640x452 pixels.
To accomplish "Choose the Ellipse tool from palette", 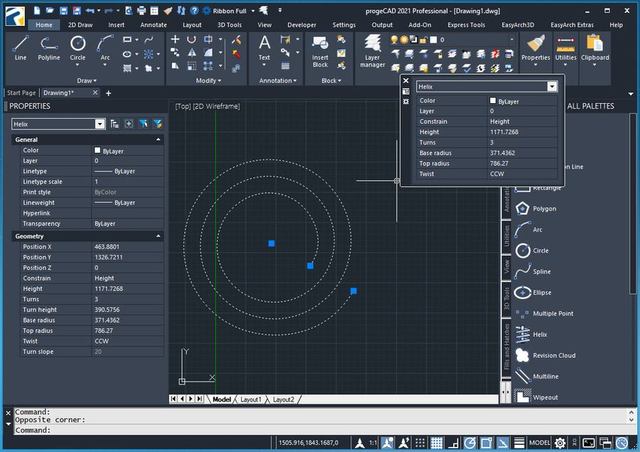I will 542,292.
